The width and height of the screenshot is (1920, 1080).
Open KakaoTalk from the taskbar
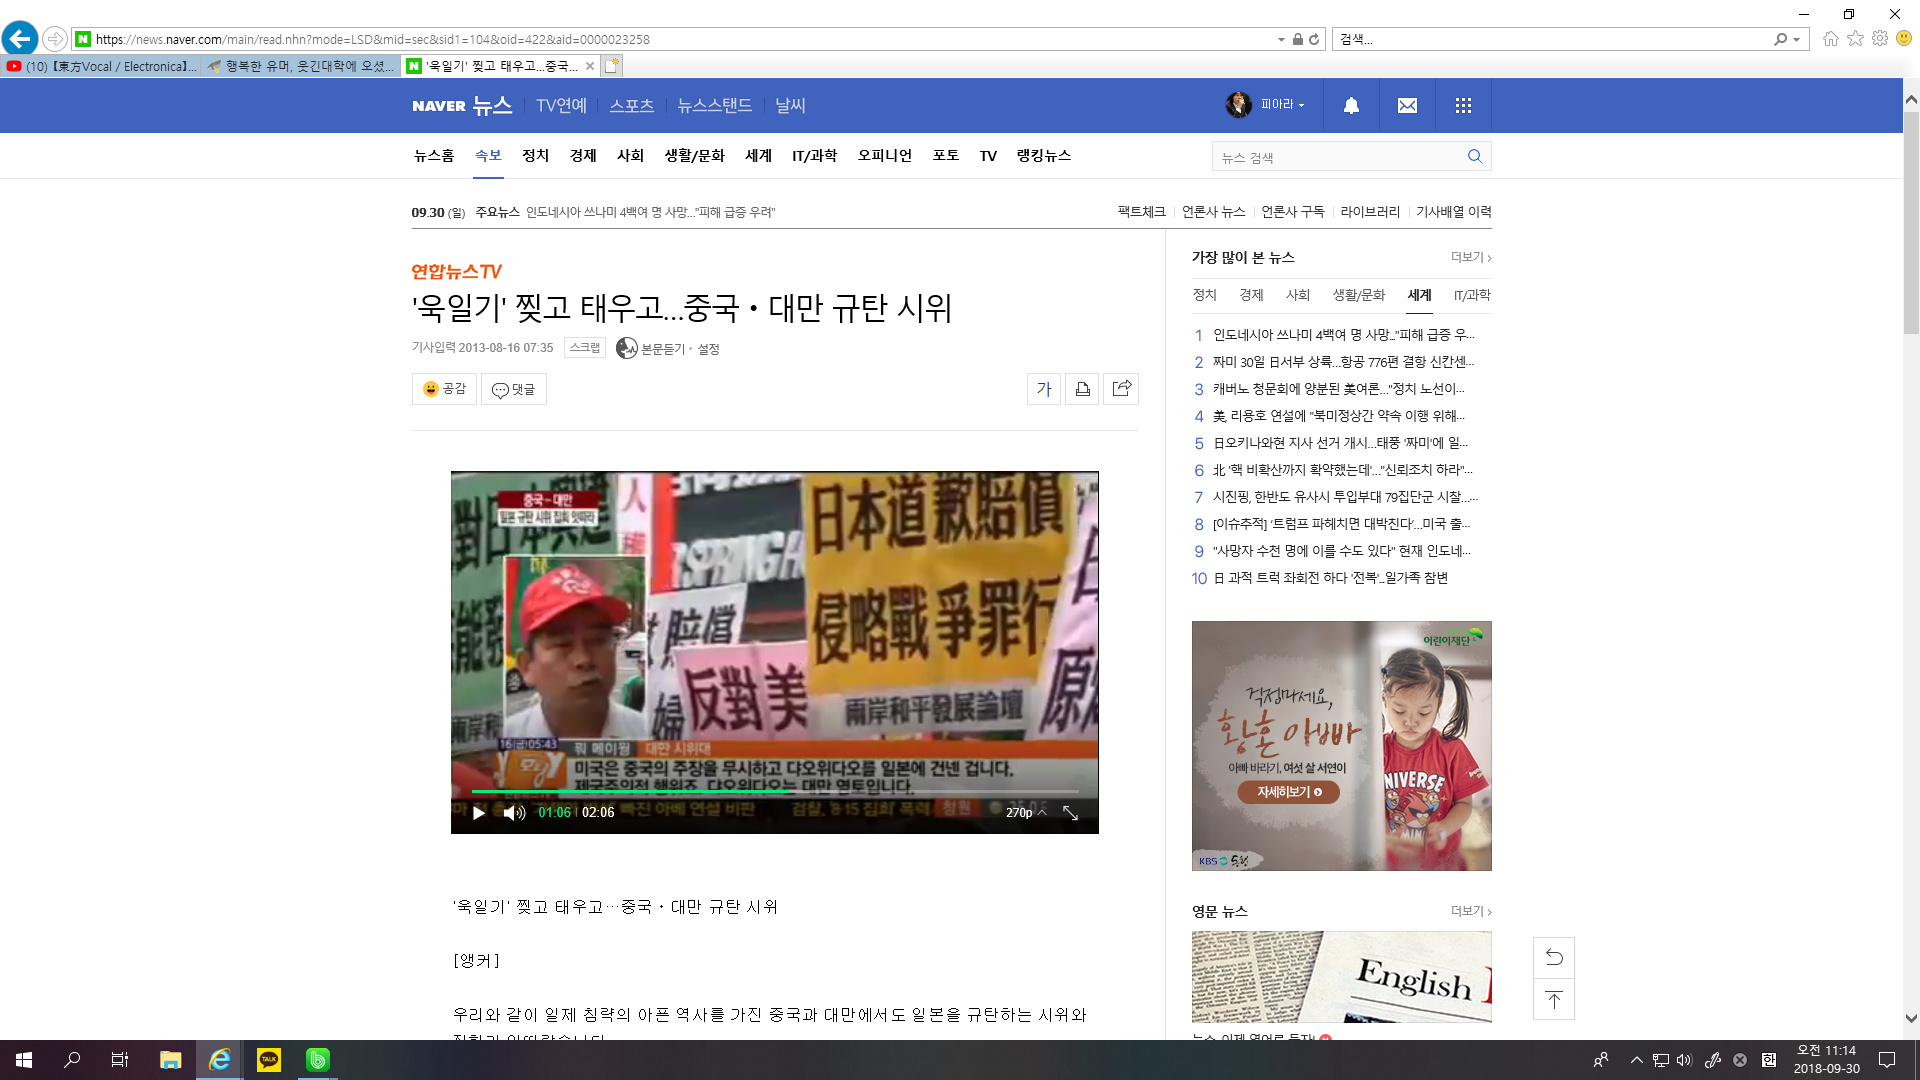(x=269, y=1060)
